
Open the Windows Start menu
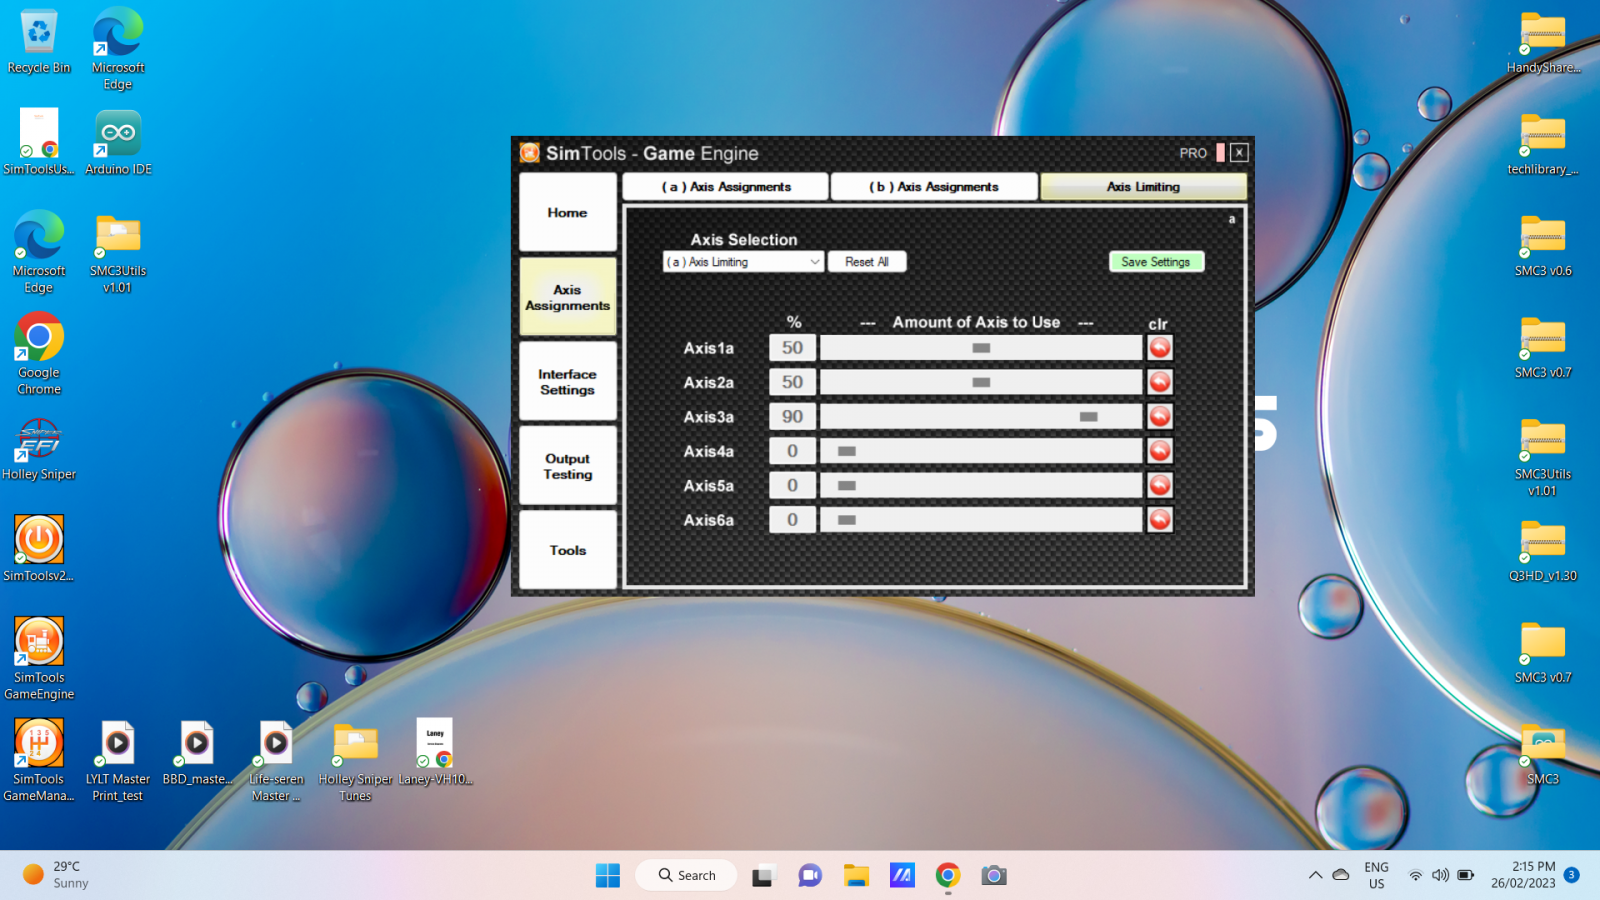608,876
